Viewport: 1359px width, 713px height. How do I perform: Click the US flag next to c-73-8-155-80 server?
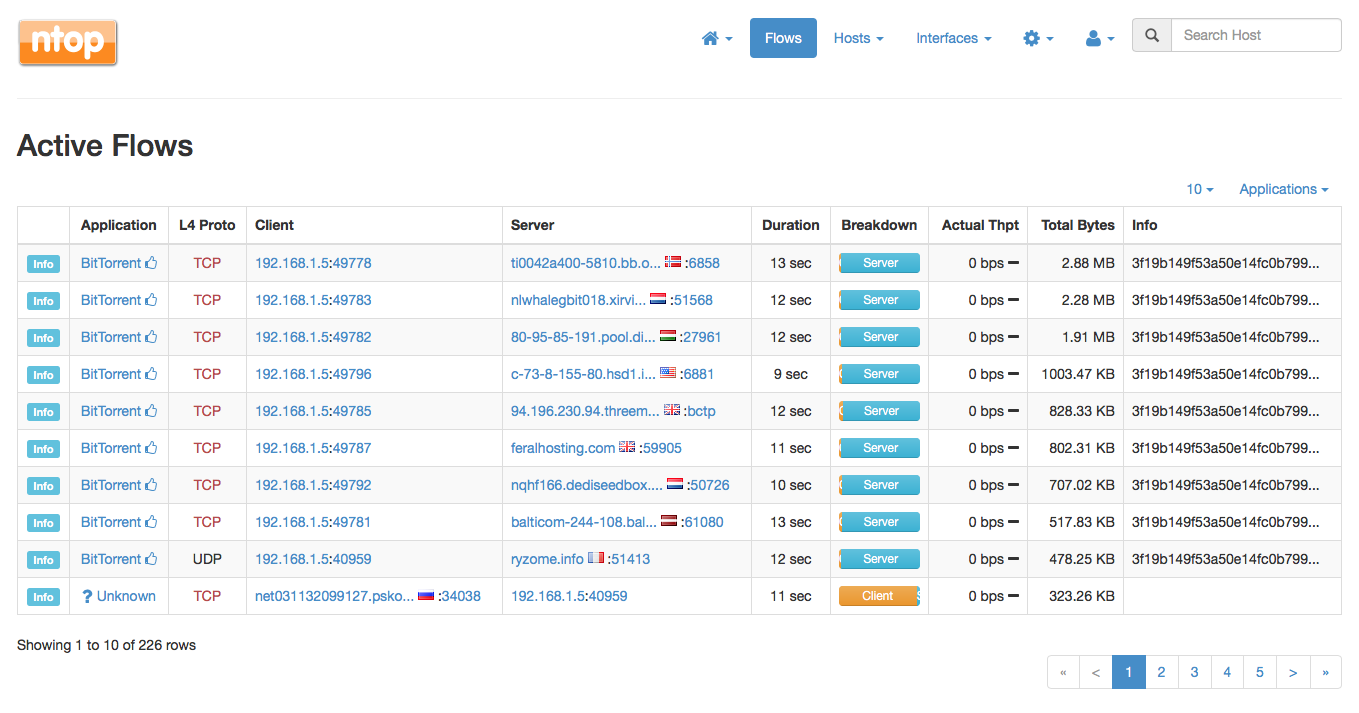tap(668, 373)
